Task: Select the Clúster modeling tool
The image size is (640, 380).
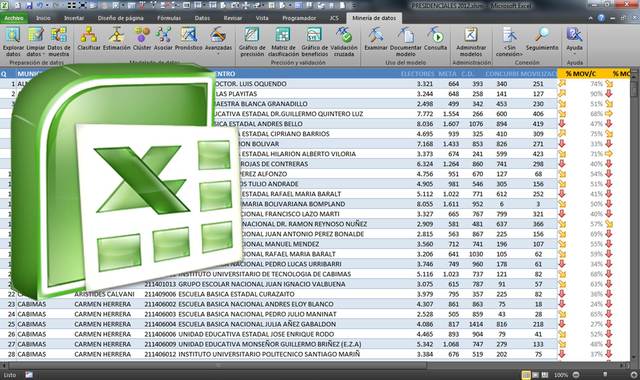Action: (x=142, y=39)
